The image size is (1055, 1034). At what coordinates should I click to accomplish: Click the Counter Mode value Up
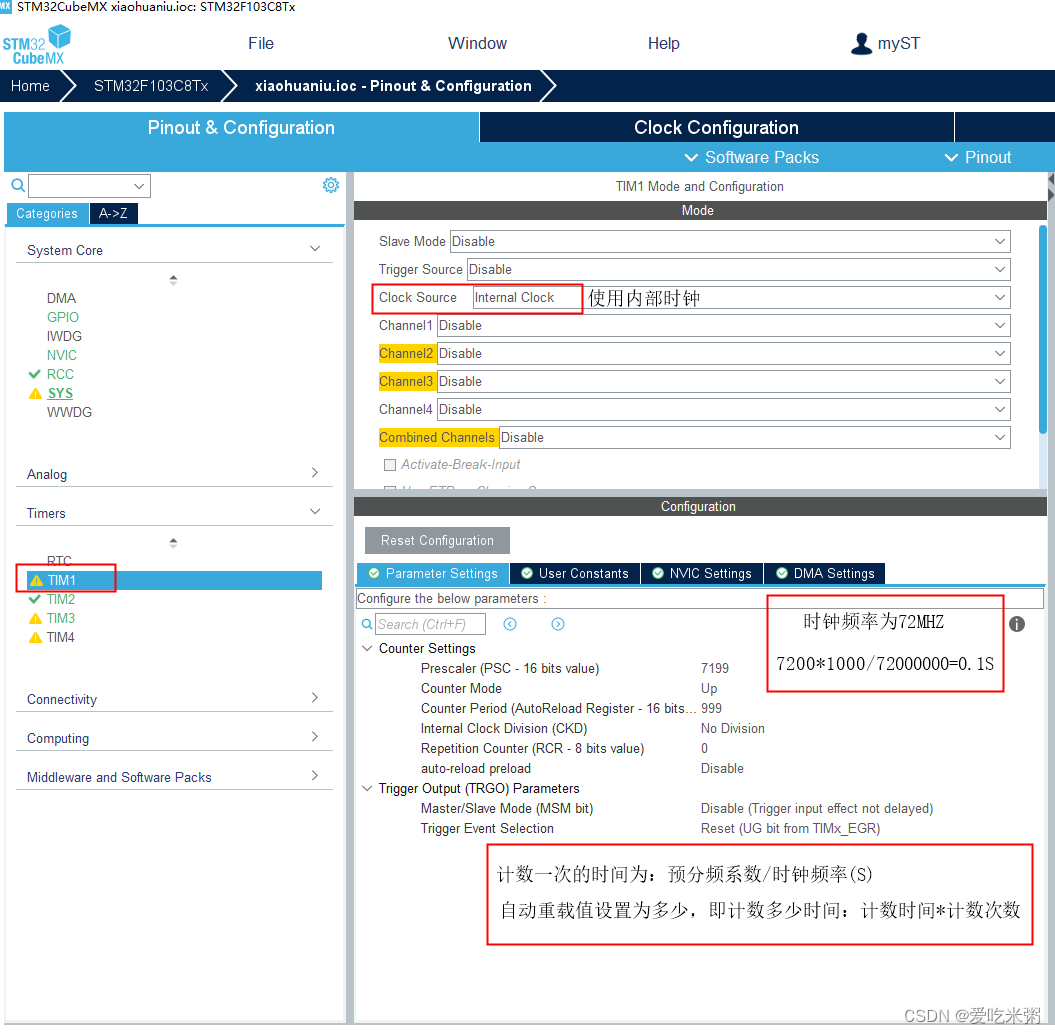point(709,689)
